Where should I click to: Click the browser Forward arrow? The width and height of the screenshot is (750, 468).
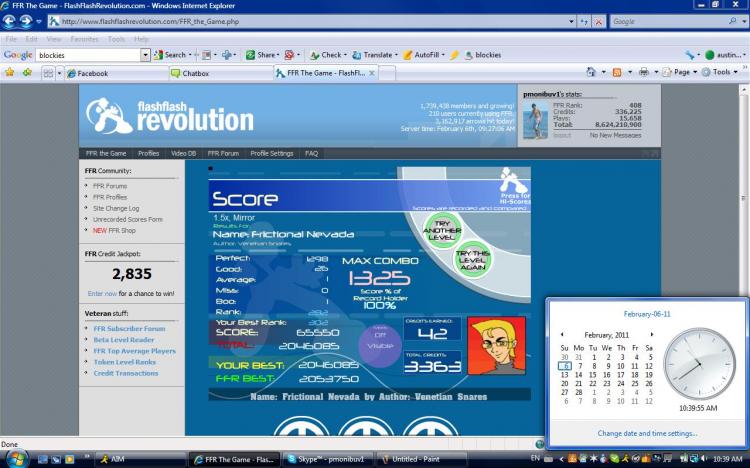tap(26, 22)
